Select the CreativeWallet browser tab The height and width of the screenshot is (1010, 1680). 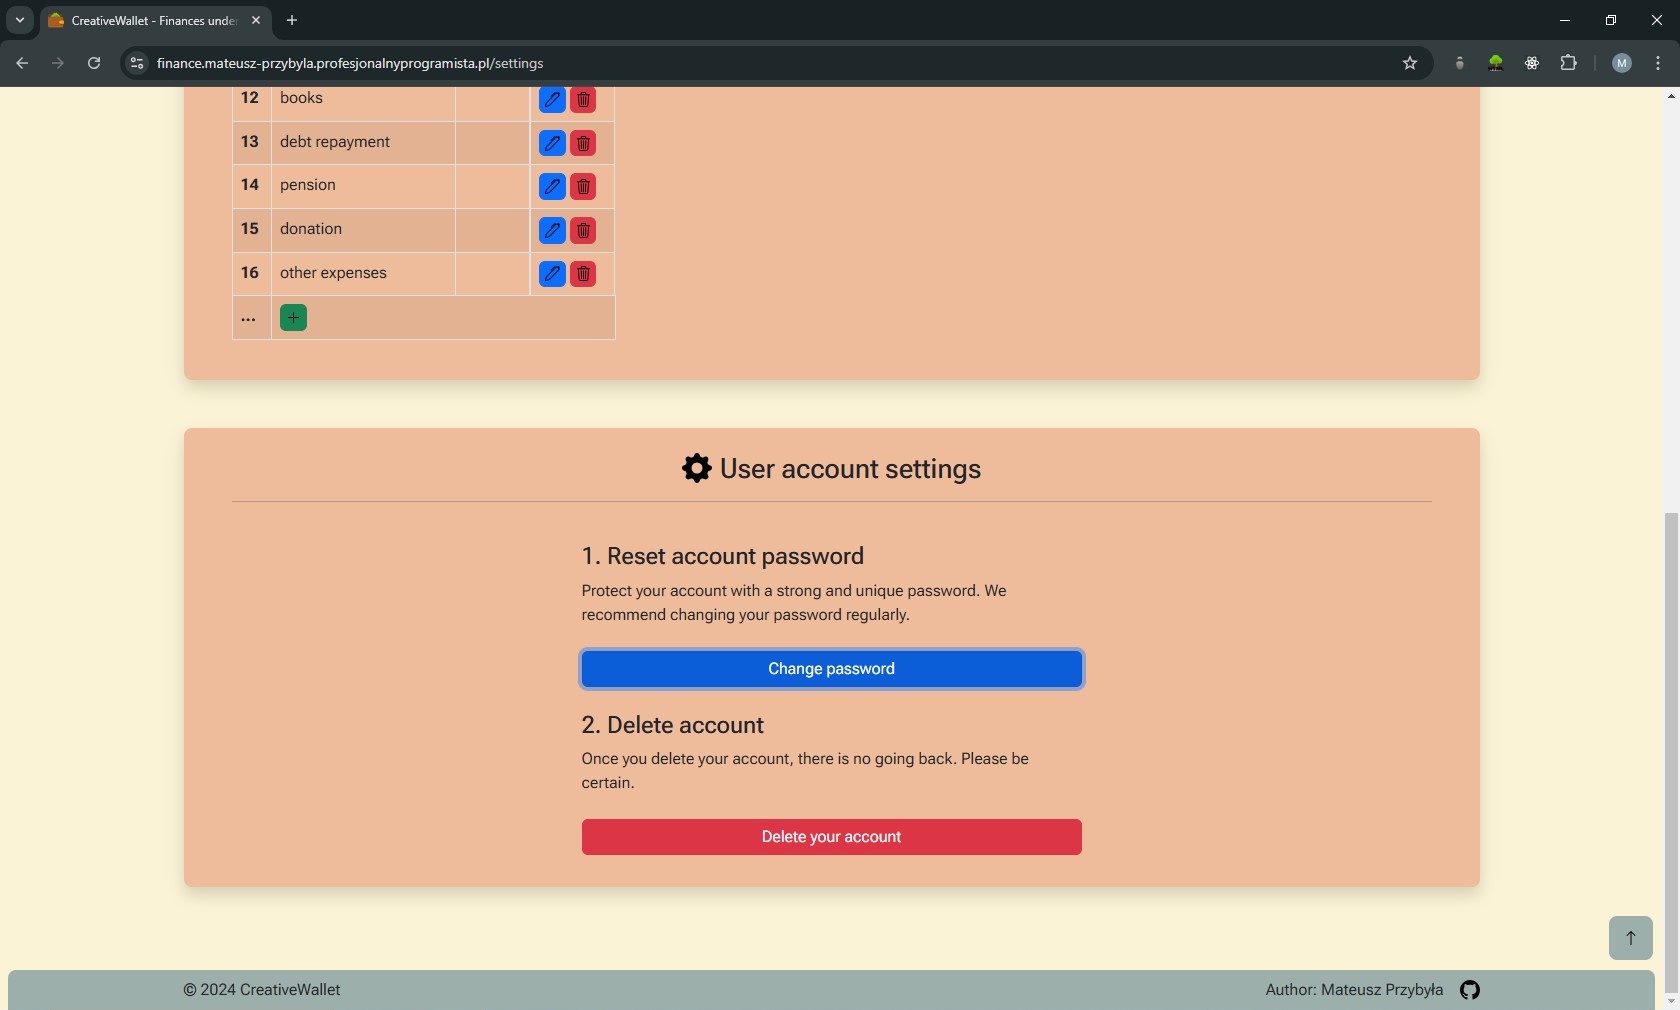(x=150, y=20)
